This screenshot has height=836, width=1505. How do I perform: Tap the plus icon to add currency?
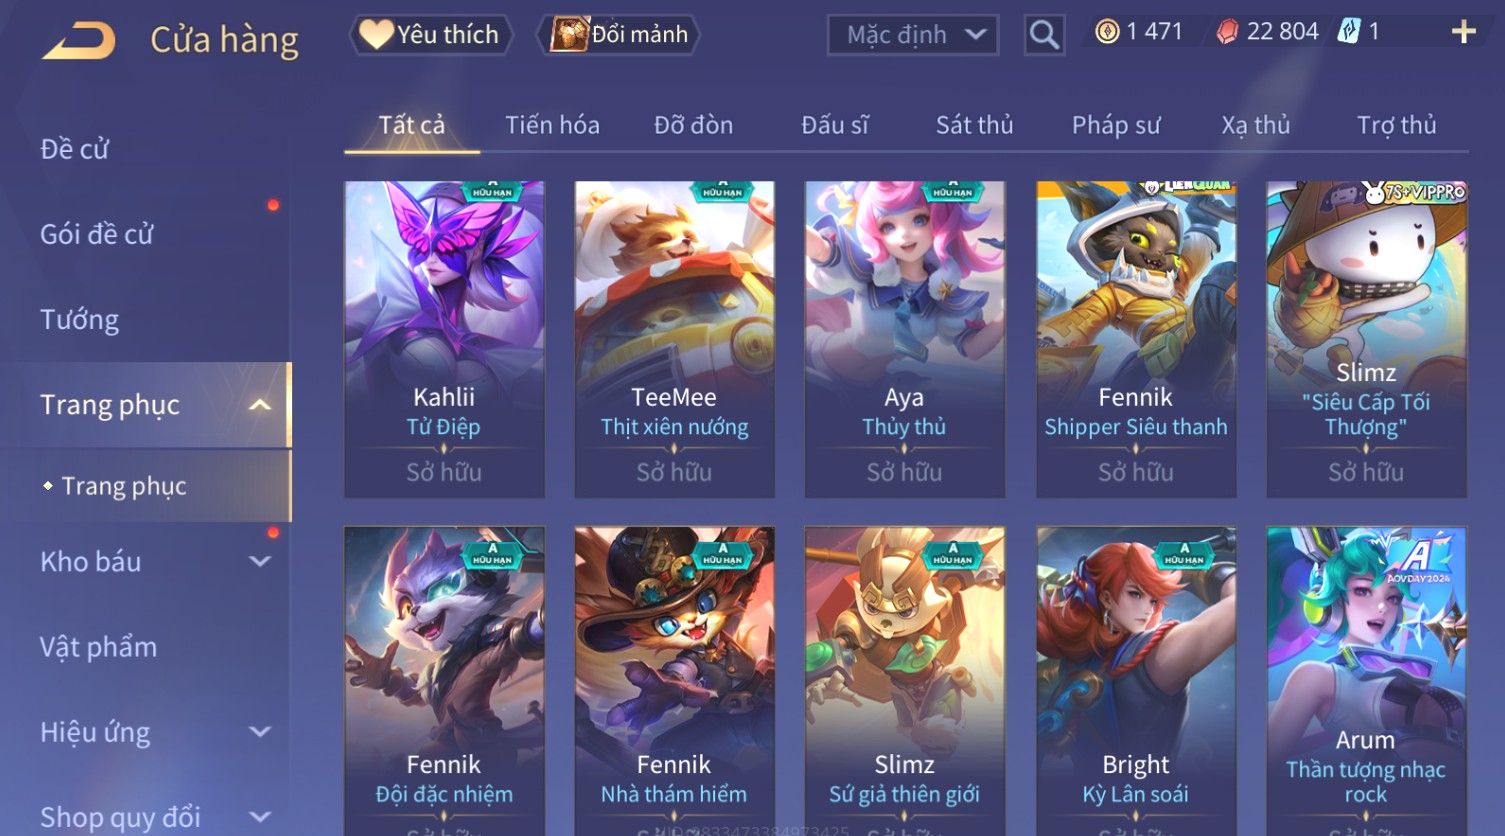[1463, 32]
